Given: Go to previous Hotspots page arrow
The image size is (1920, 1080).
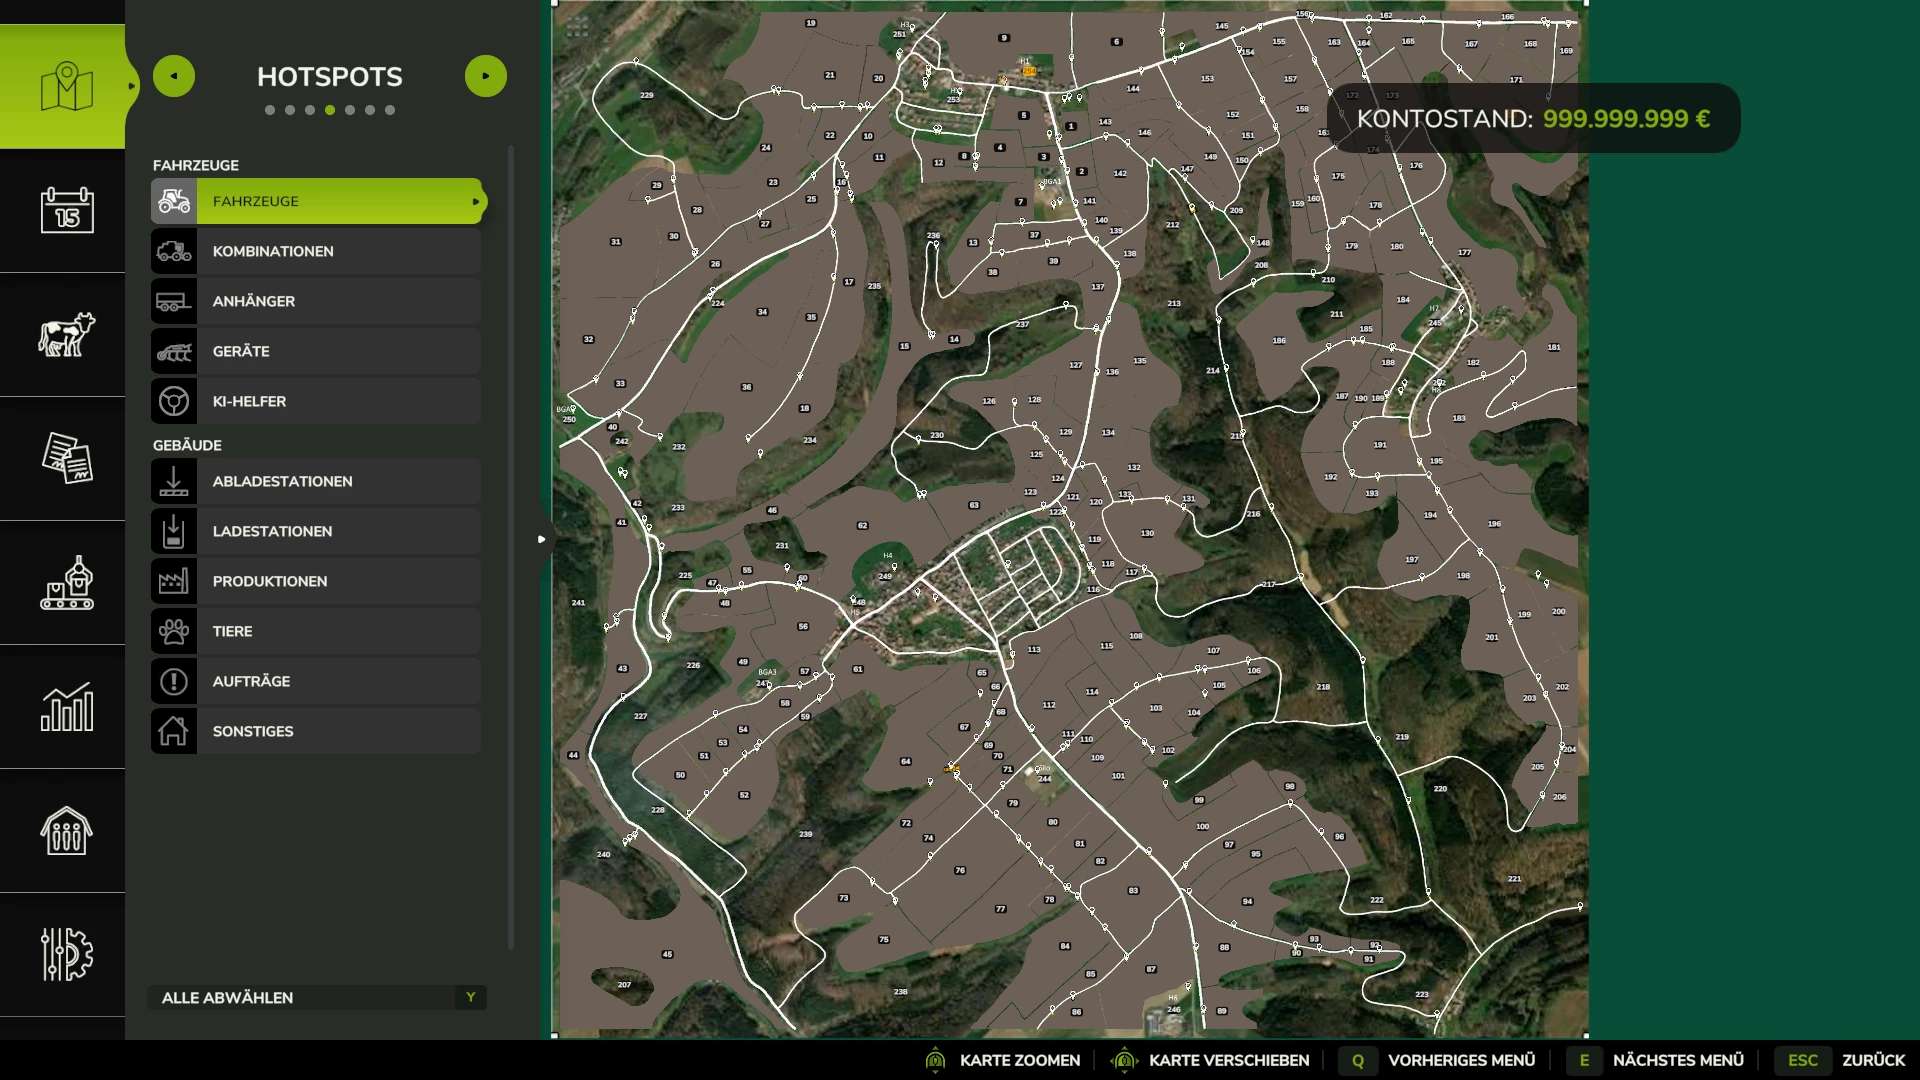Looking at the screenshot, I should click(x=174, y=76).
